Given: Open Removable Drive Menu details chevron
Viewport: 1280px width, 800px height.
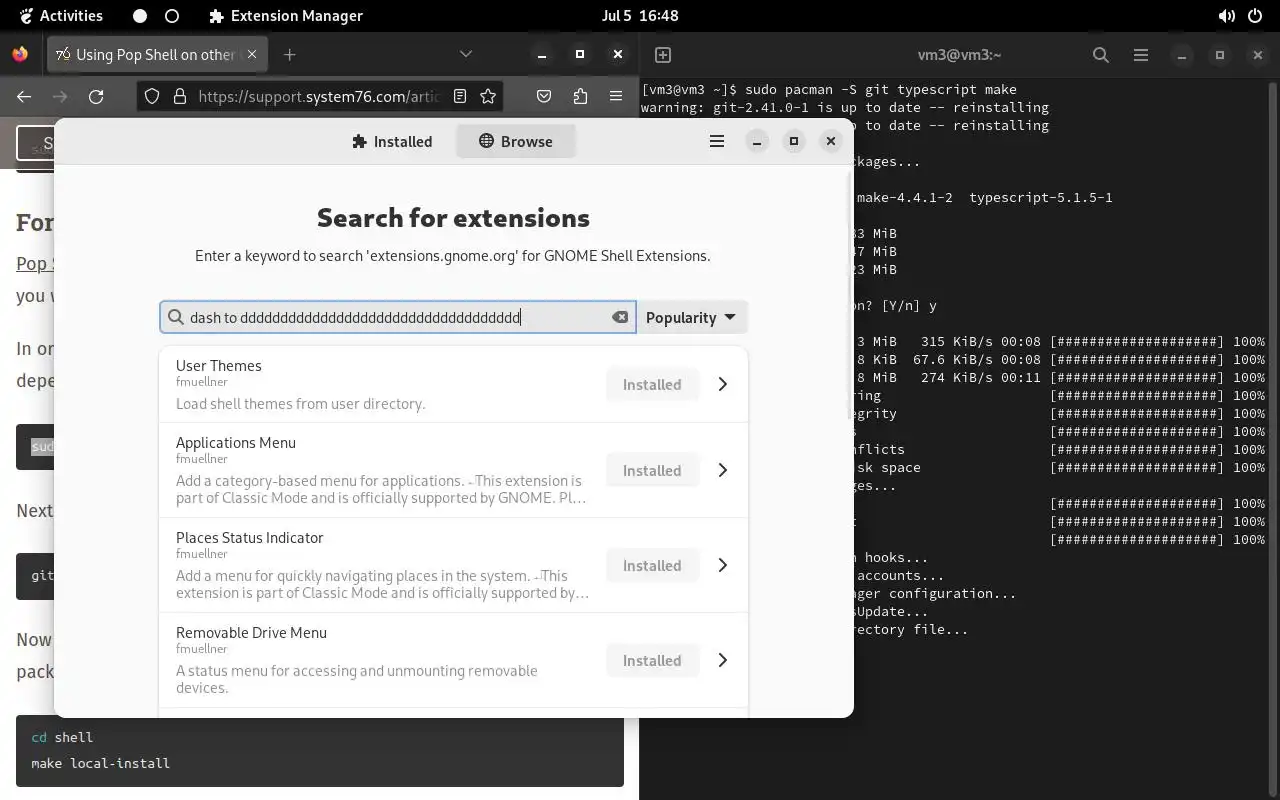Looking at the screenshot, I should [x=722, y=660].
